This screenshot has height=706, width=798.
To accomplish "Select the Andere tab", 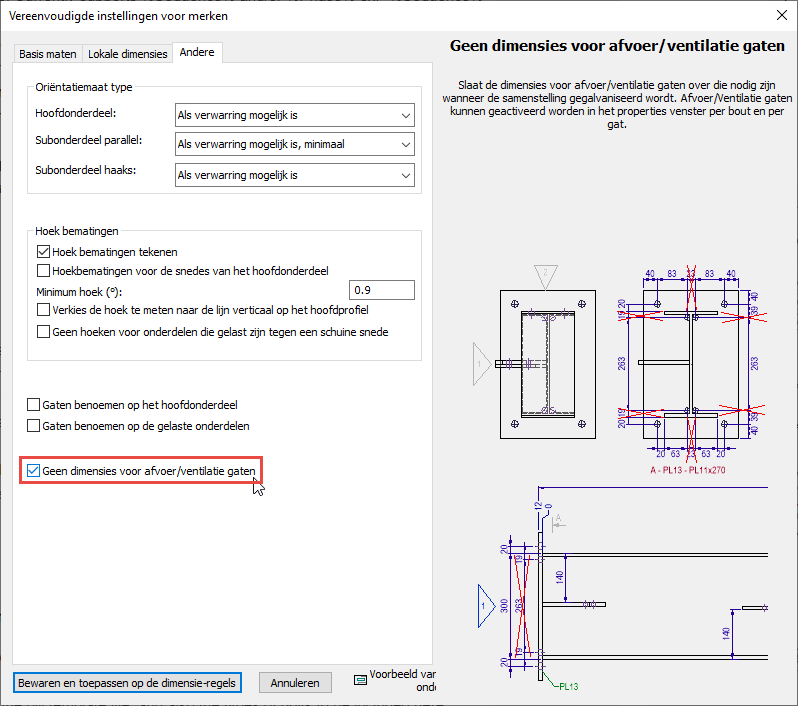I will click(x=197, y=52).
